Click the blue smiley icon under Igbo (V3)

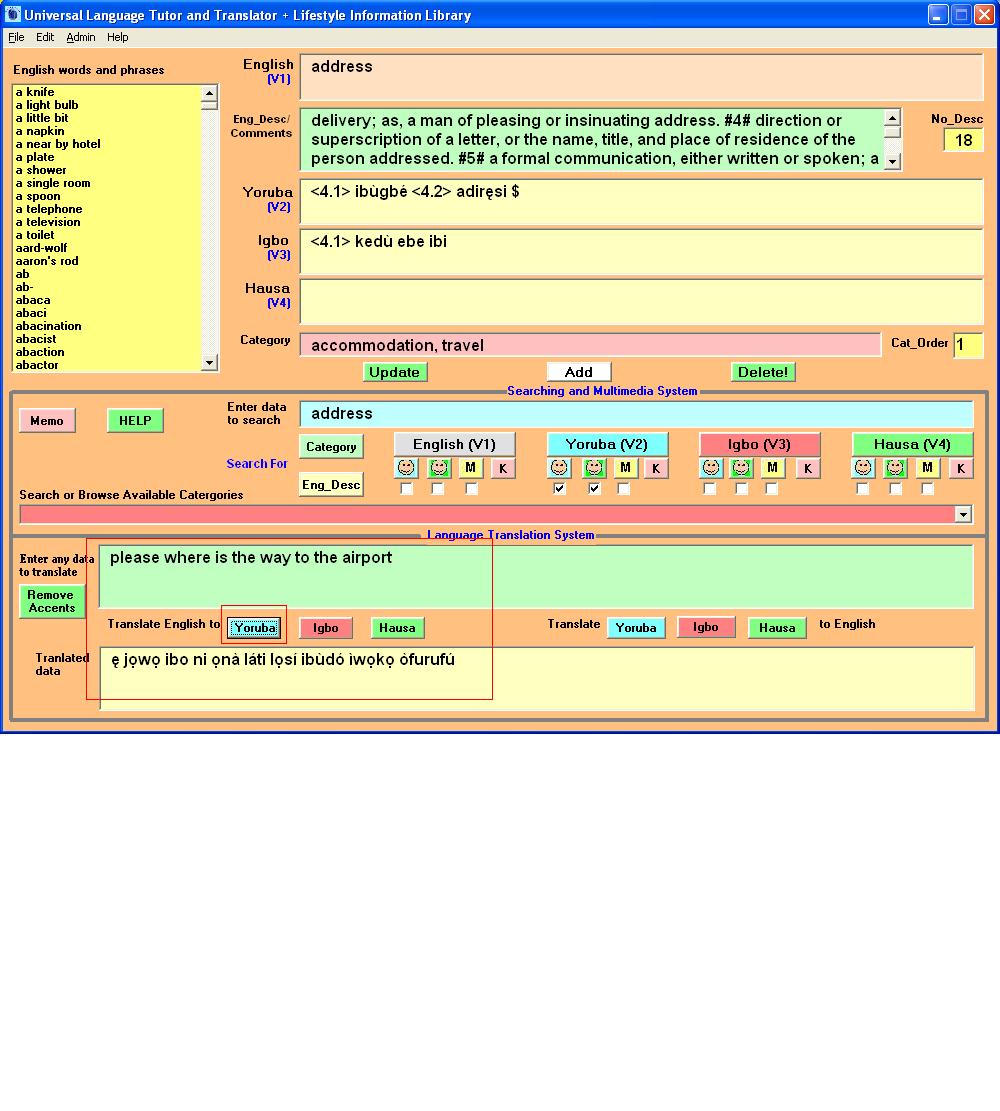click(x=711, y=468)
